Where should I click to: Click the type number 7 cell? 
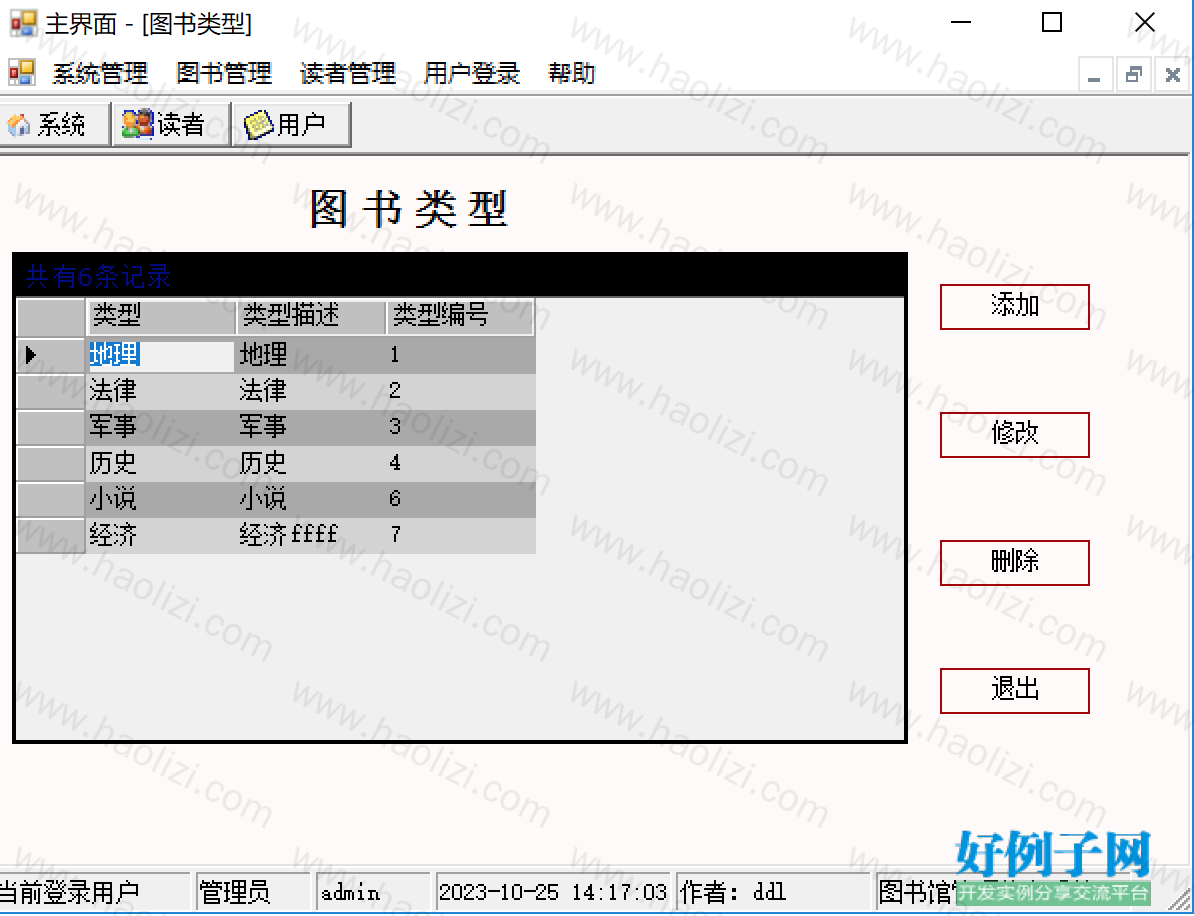(460, 535)
